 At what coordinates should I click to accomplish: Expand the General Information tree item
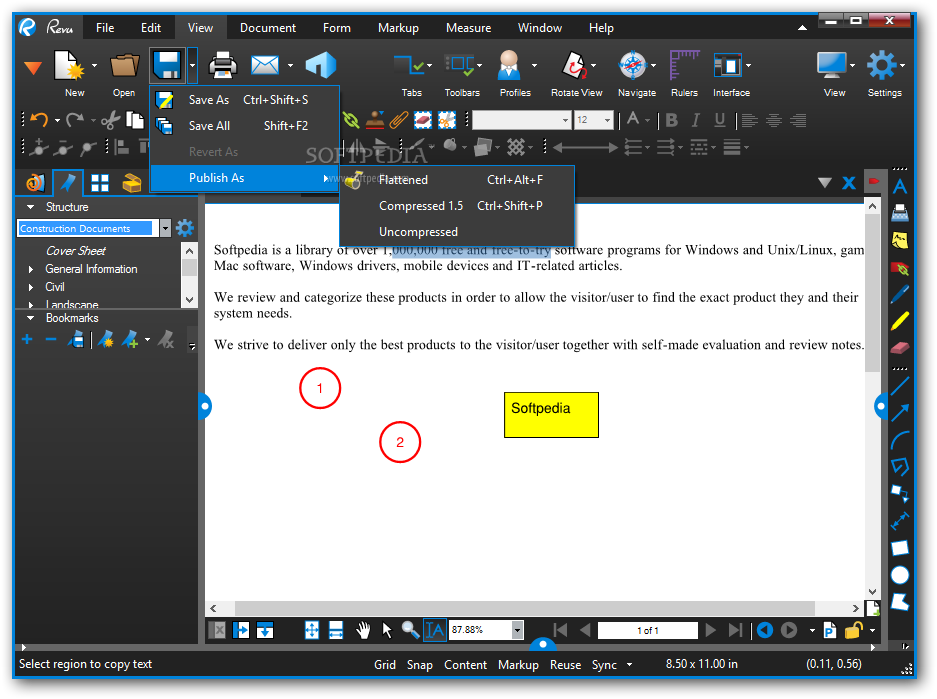click(x=31, y=269)
